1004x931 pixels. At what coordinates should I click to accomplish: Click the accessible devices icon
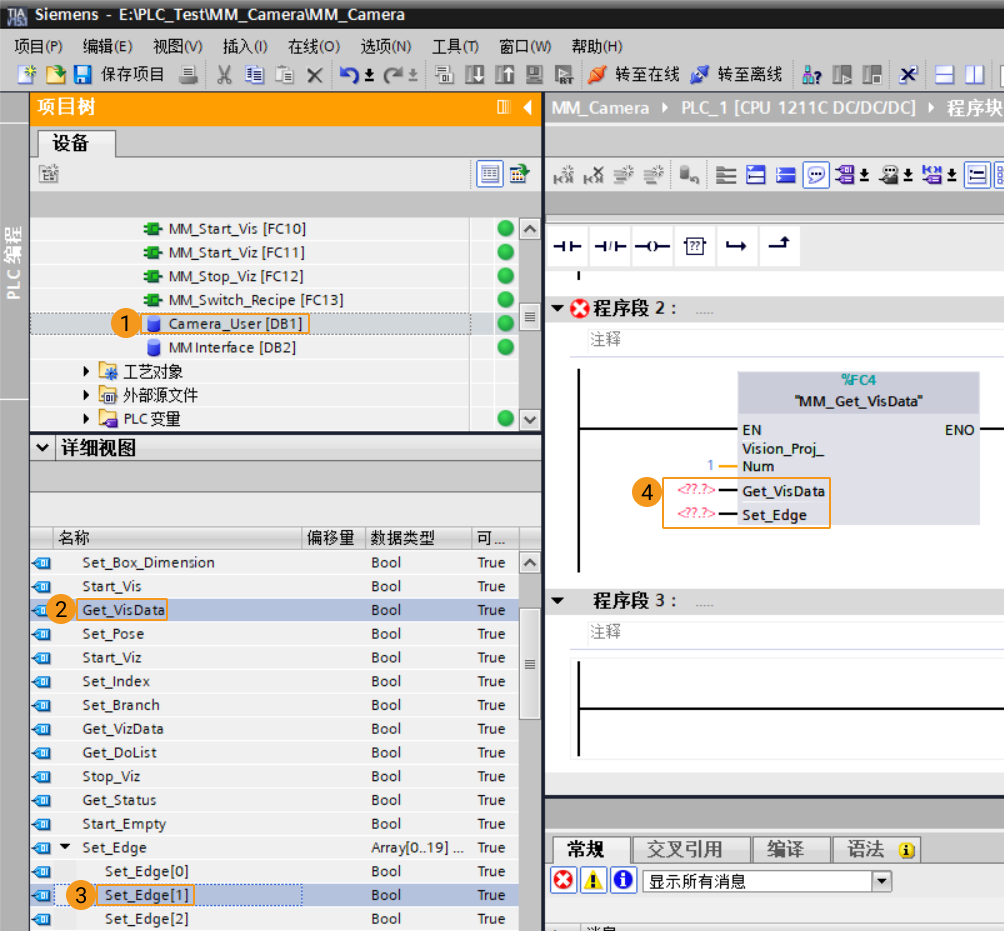[812, 75]
